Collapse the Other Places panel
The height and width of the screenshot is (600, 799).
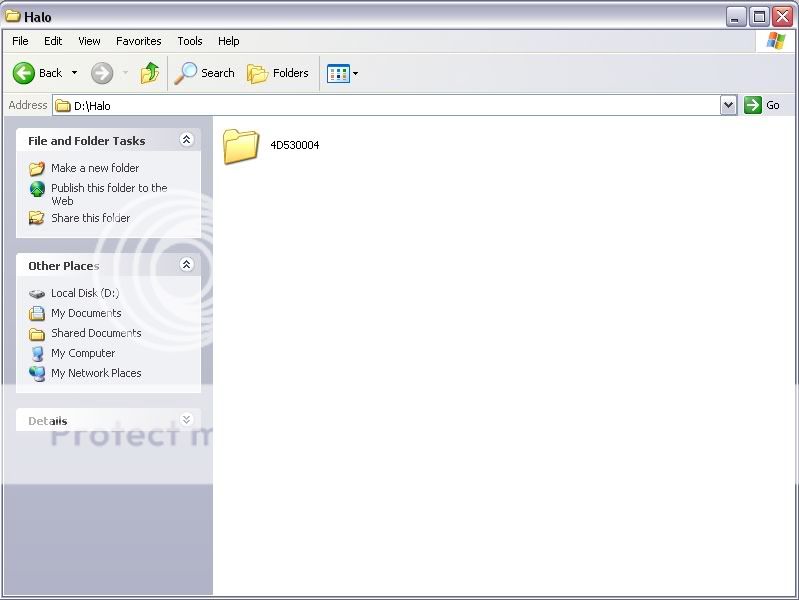coord(186,265)
